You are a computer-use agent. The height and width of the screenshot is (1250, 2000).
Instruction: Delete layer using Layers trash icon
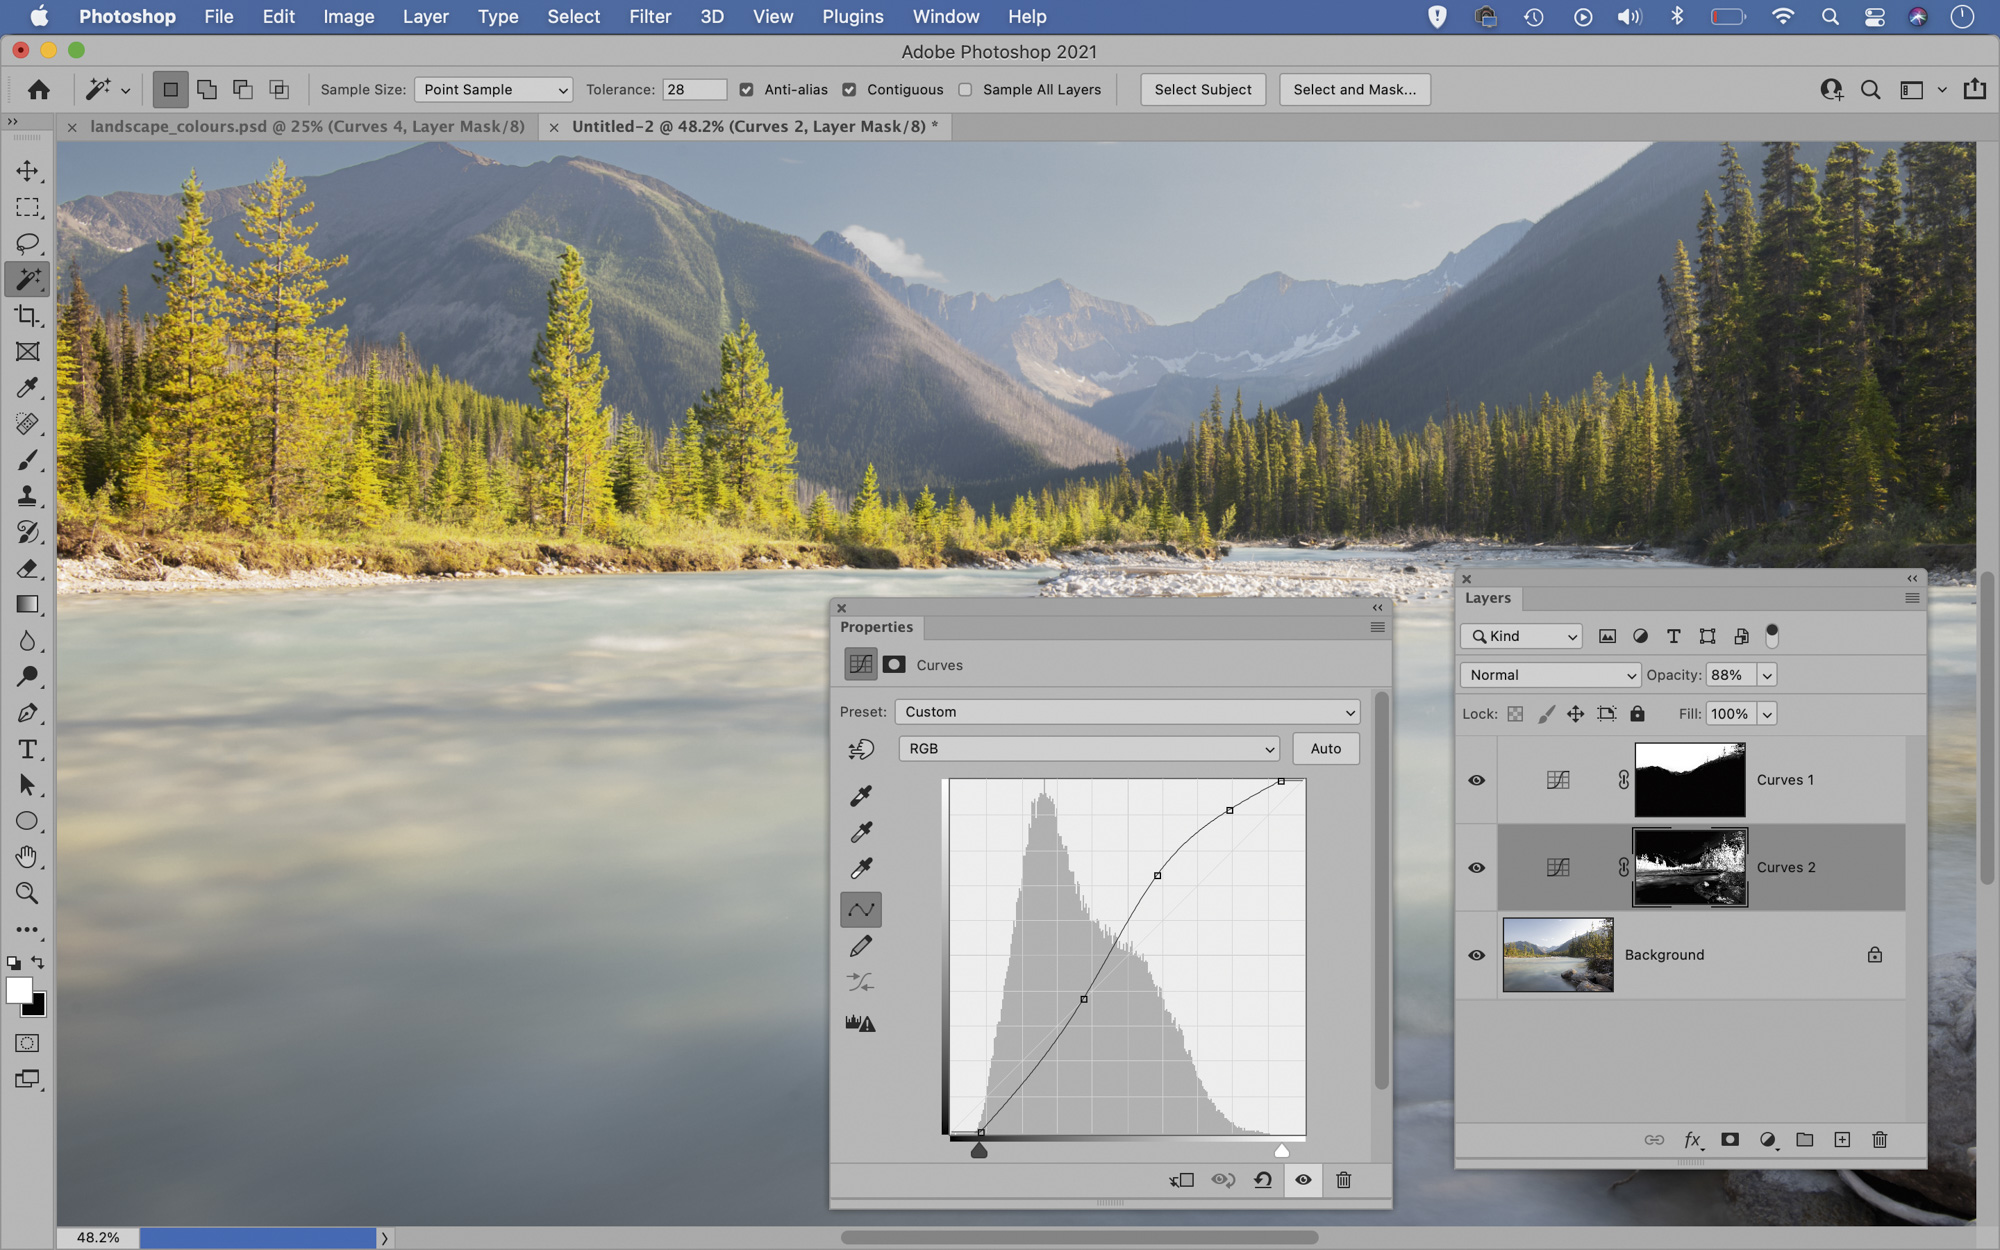(x=1879, y=1140)
